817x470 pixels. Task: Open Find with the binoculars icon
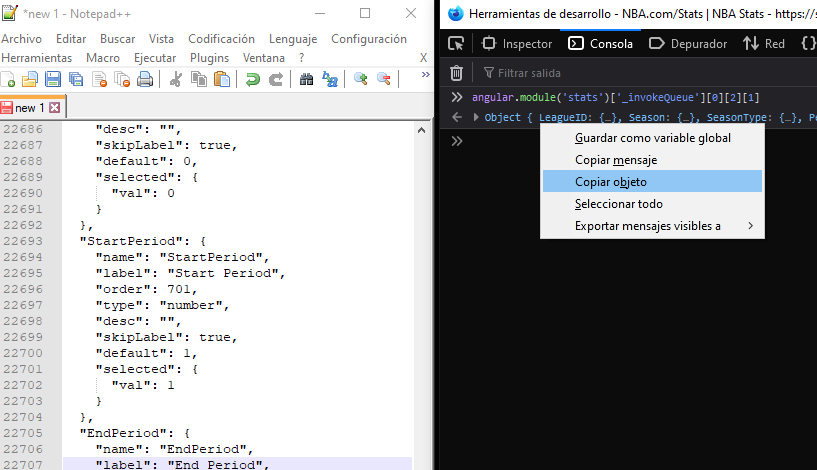(306, 79)
